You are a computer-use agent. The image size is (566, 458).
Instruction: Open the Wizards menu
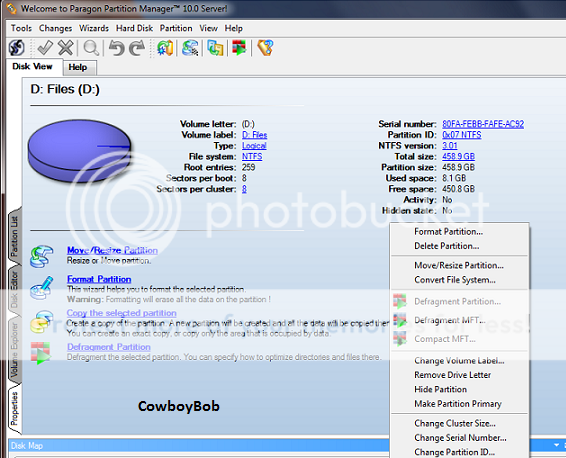(94, 28)
